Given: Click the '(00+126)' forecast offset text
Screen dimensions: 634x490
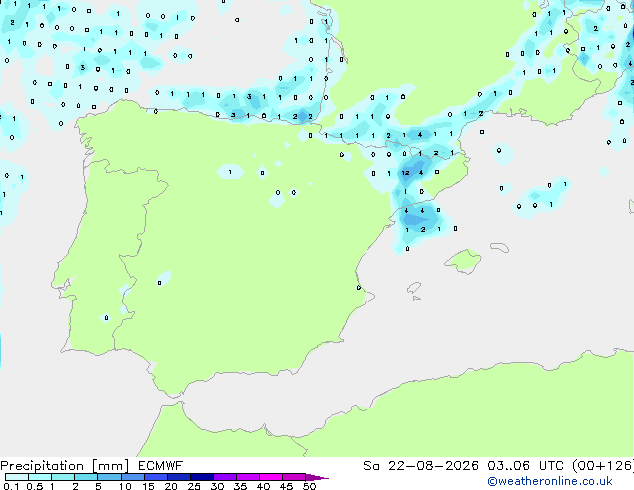Looking at the screenshot, I should tap(603, 466).
